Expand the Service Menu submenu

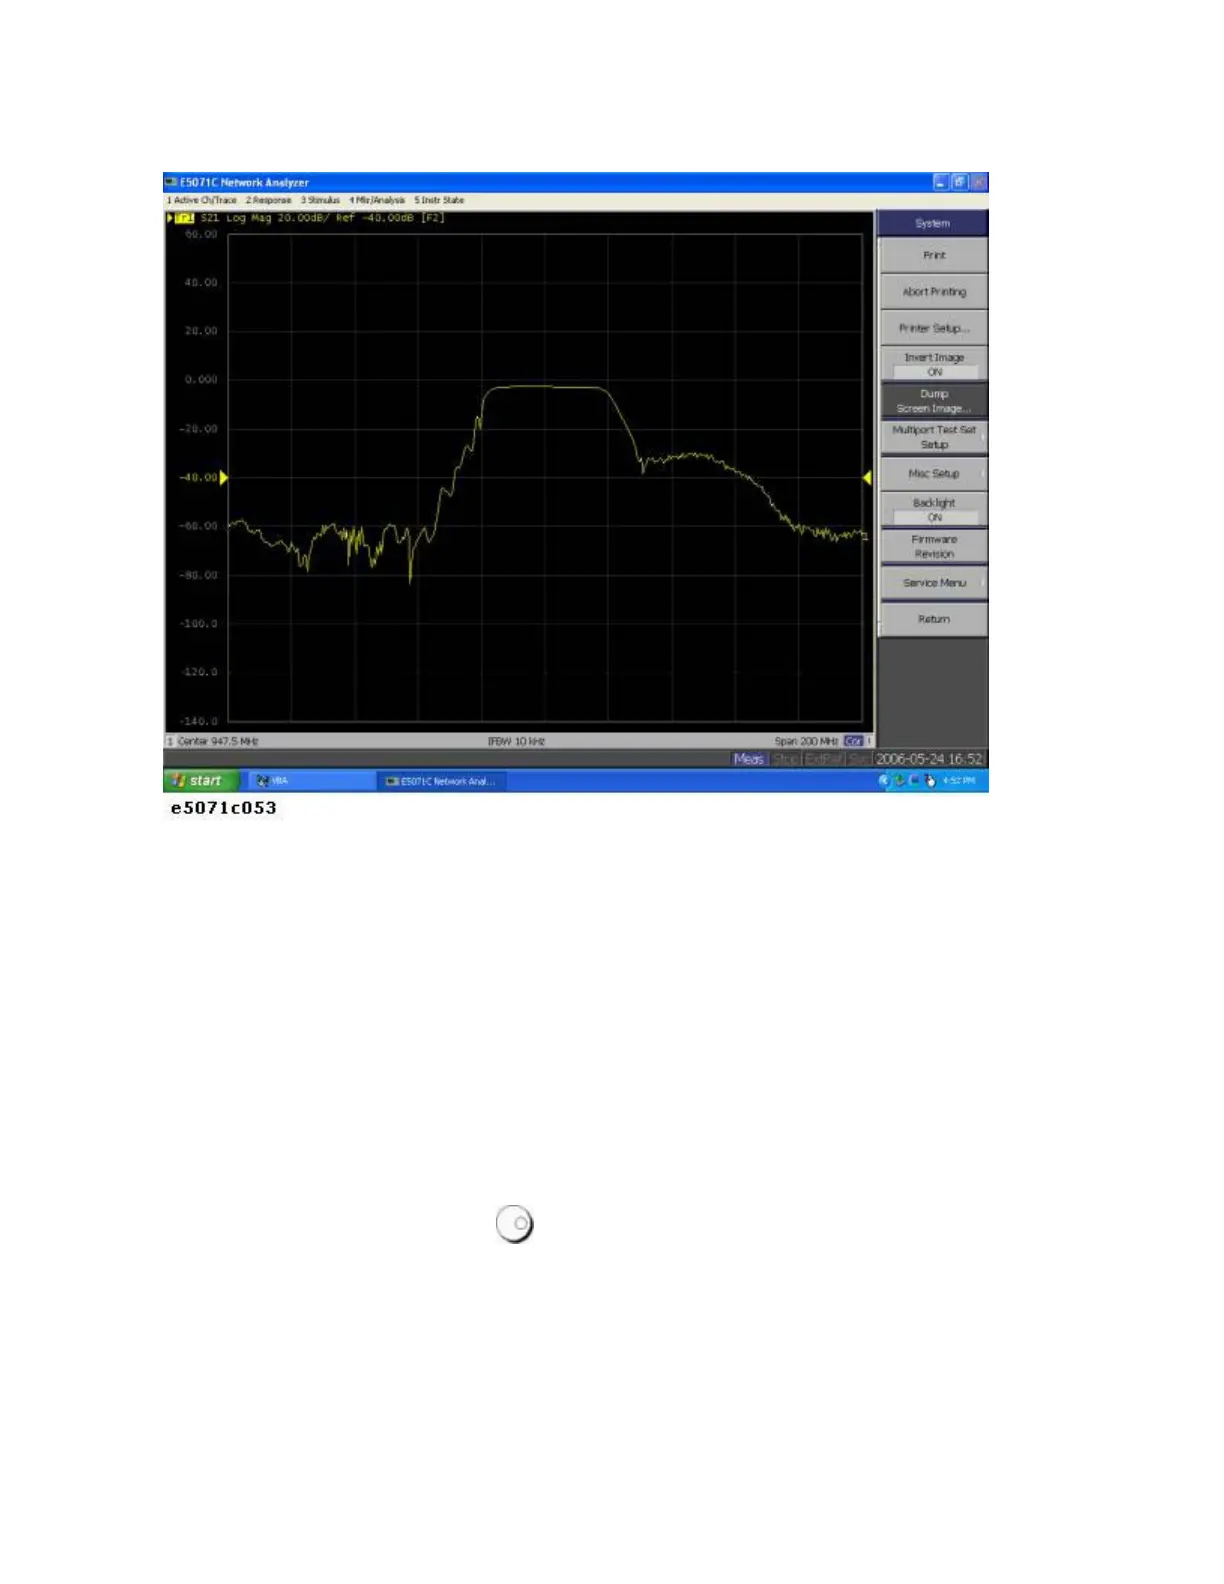[933, 583]
